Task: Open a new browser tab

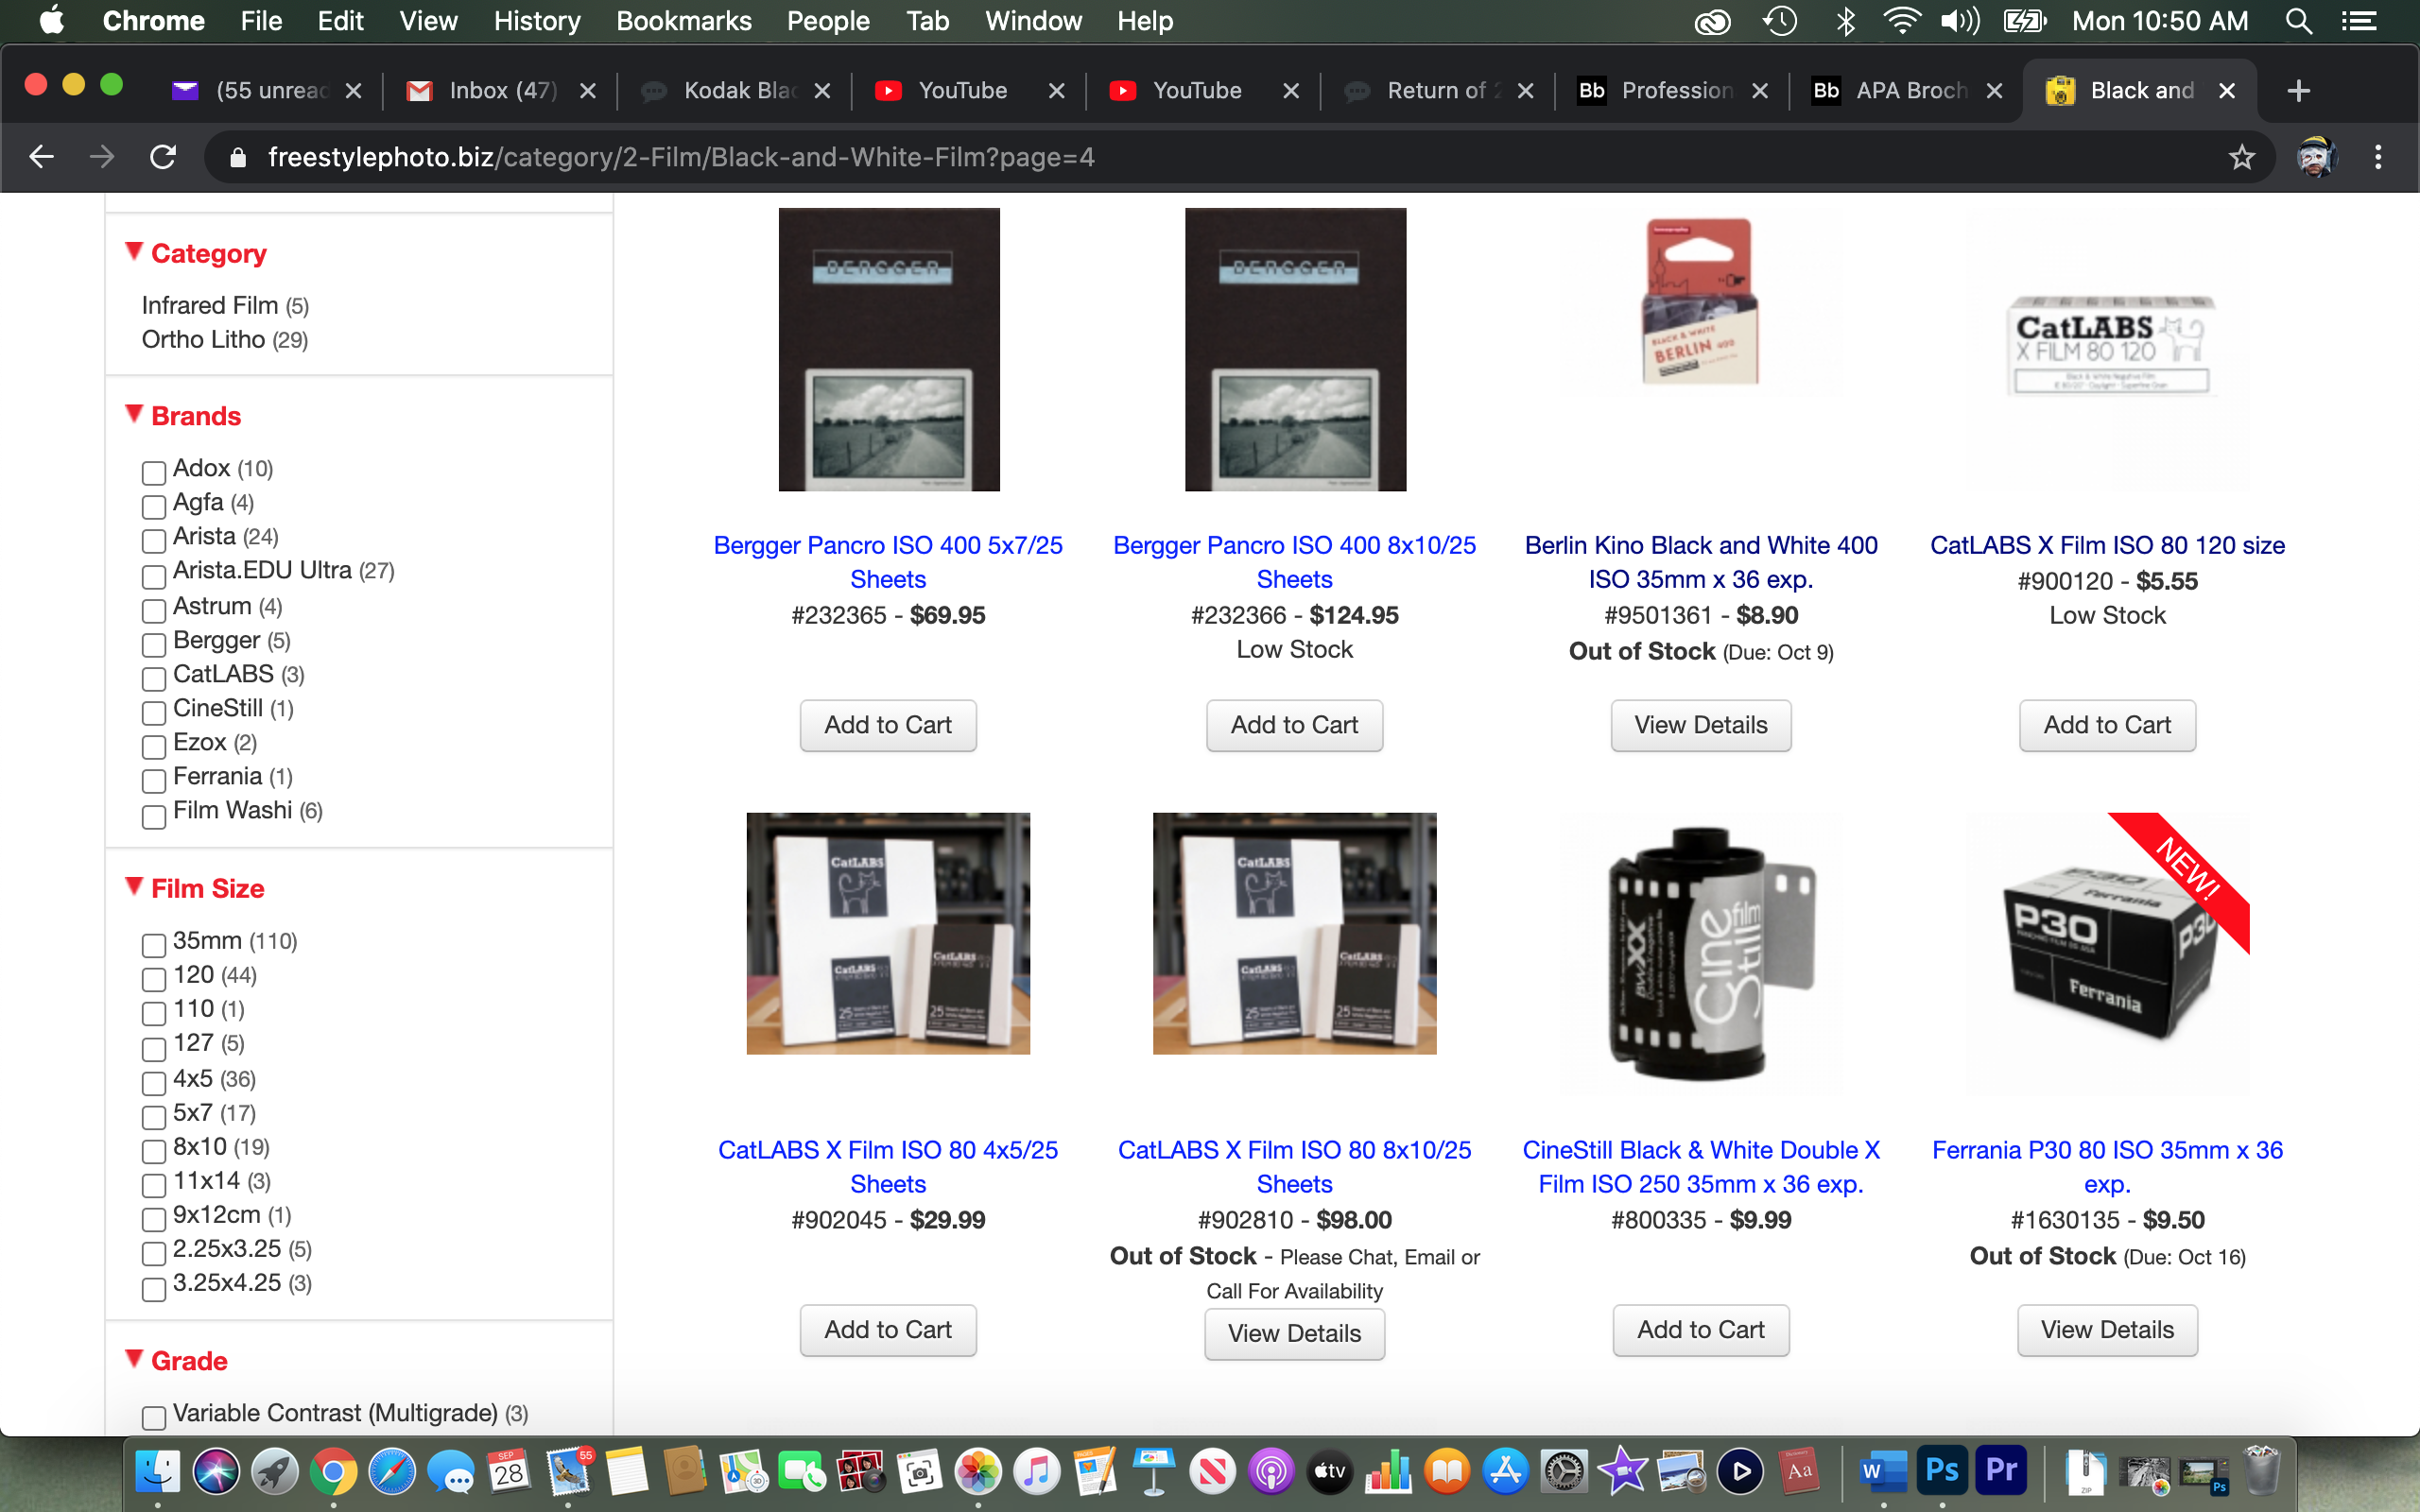Action: pos(2298,91)
